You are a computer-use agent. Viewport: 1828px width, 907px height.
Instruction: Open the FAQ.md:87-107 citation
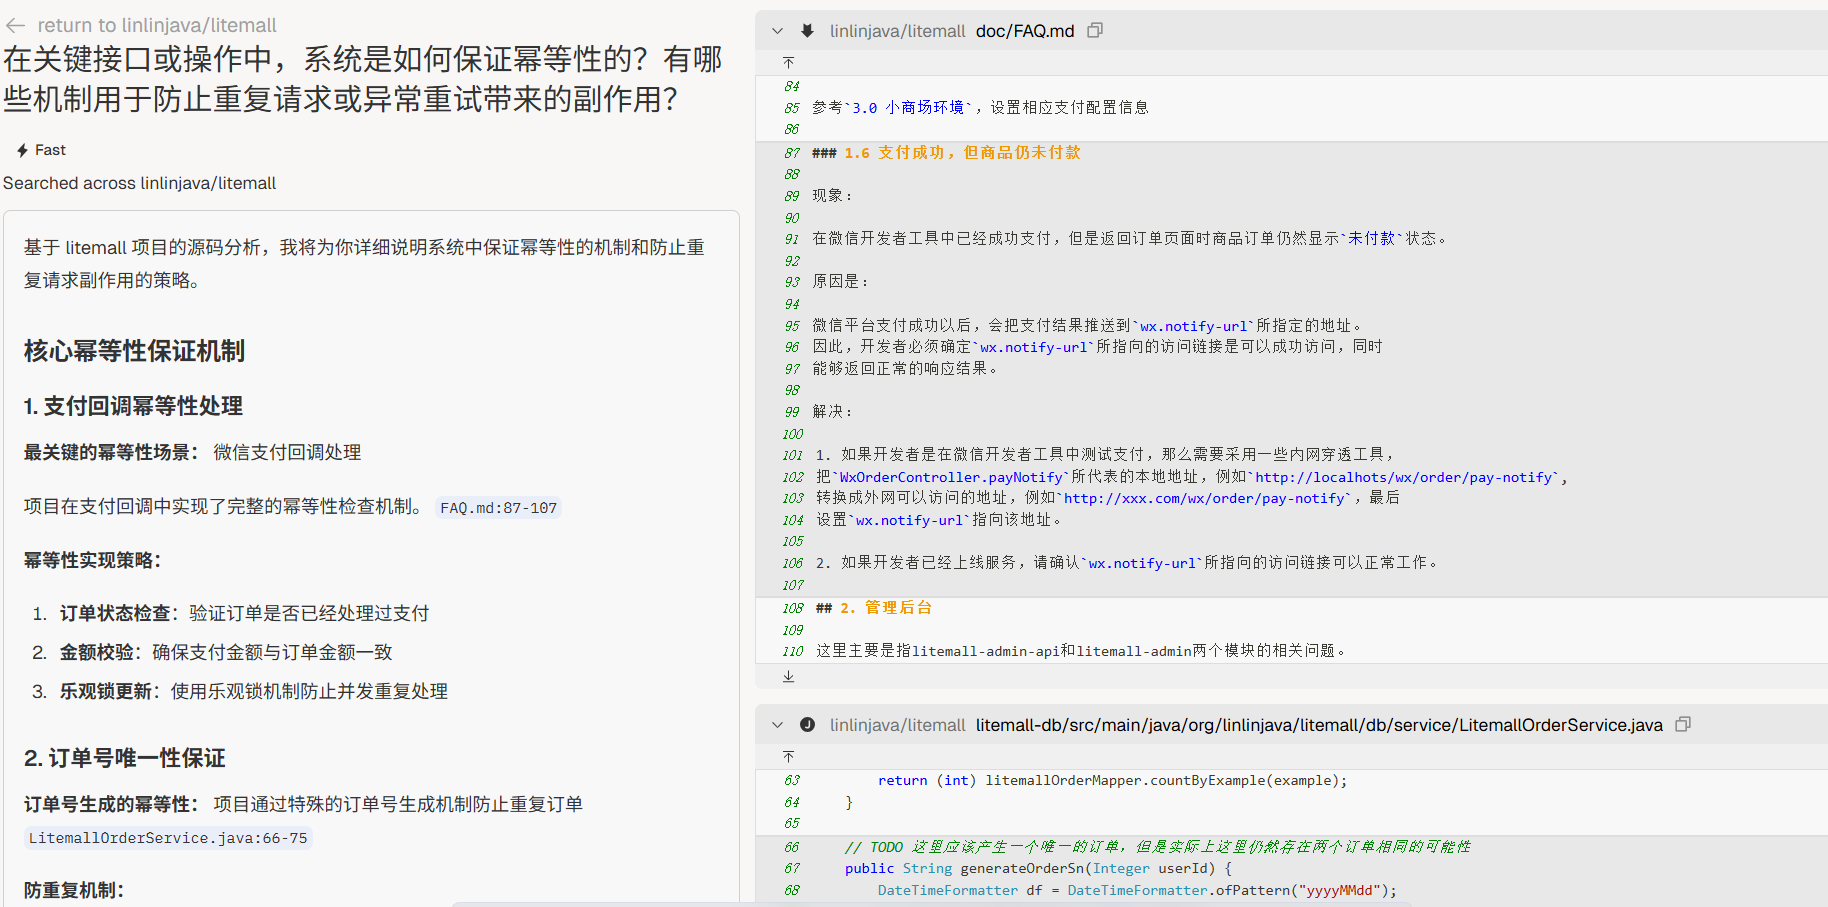499,508
